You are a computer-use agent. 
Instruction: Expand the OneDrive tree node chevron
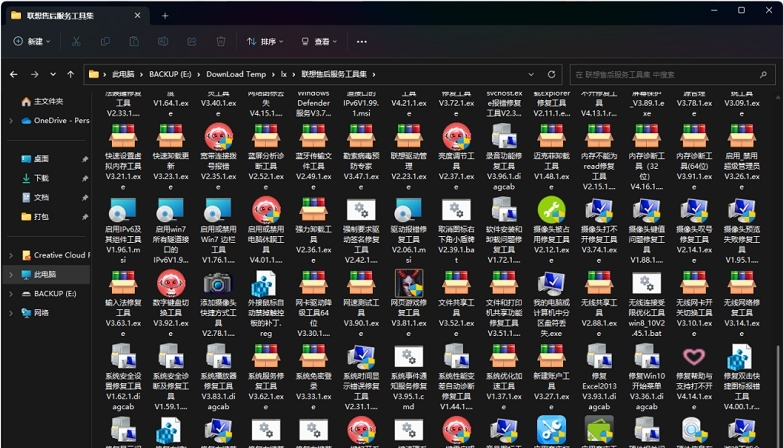coord(12,120)
